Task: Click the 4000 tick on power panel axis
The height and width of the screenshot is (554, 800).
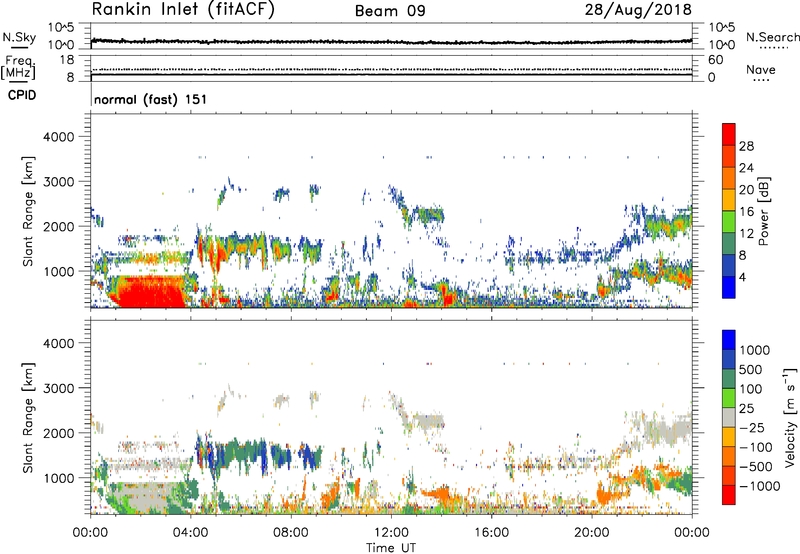Action: pyautogui.click(x=58, y=137)
